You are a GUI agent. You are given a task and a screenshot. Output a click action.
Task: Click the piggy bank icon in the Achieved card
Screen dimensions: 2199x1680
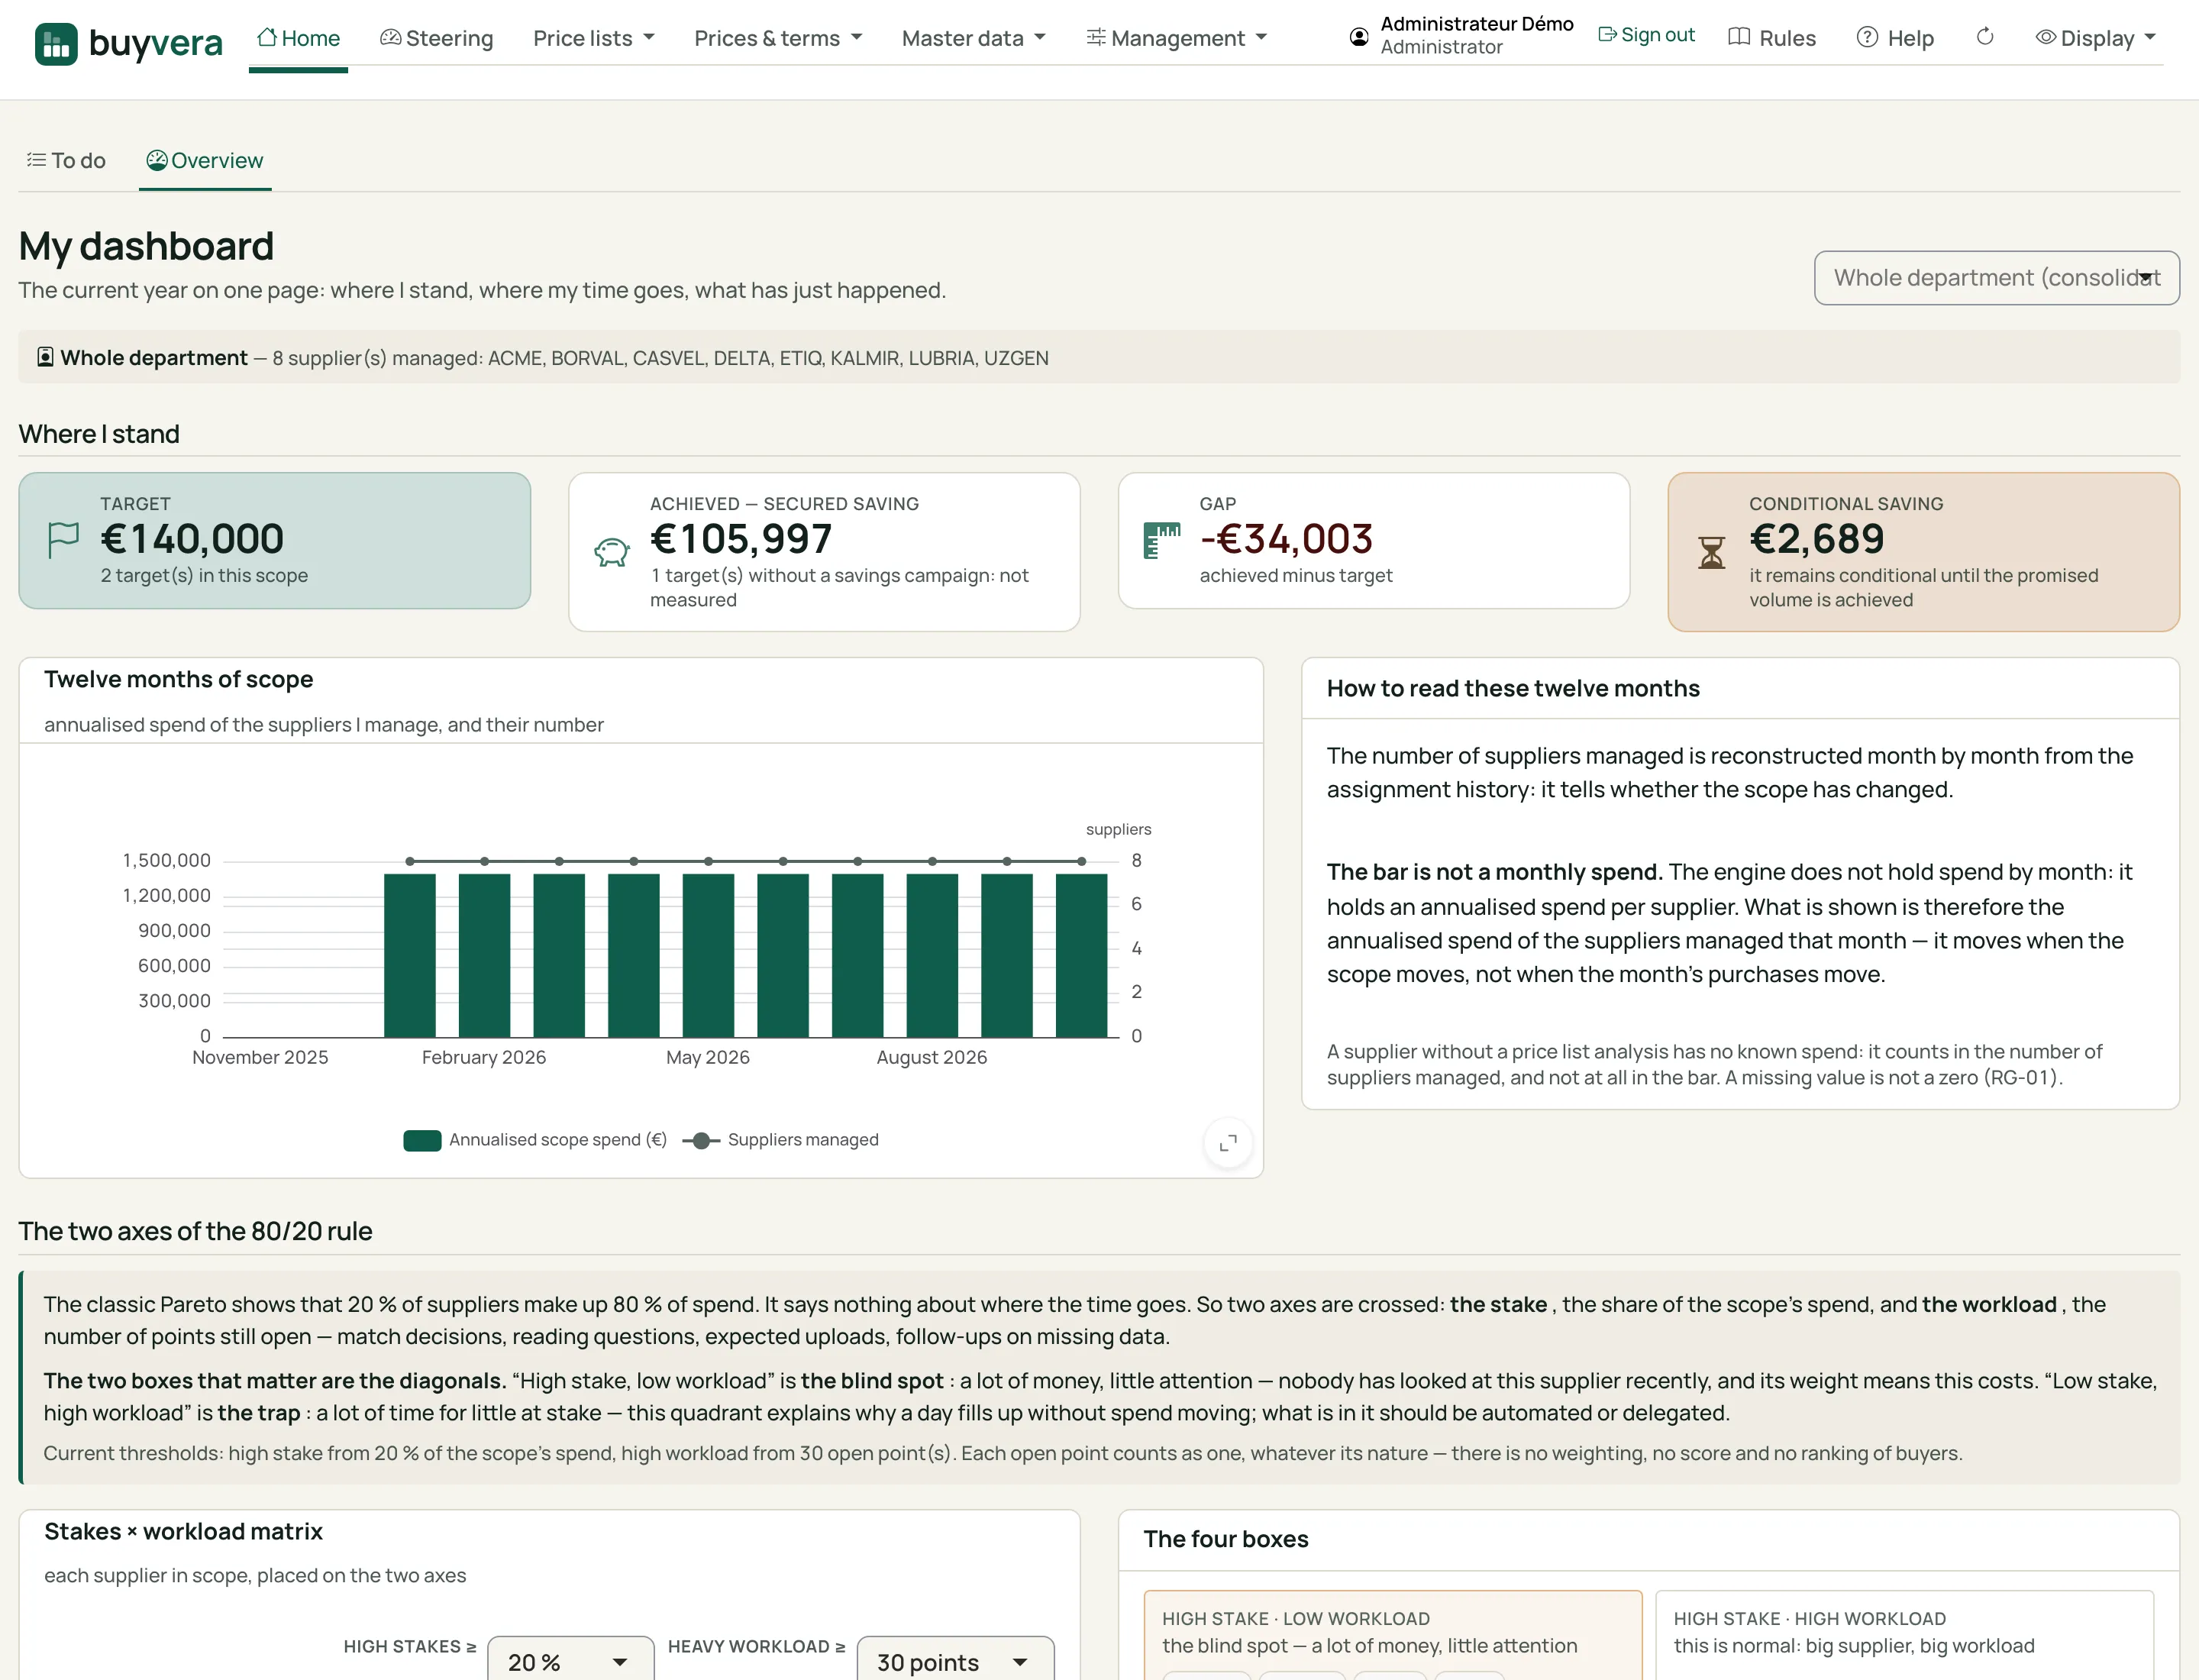point(612,552)
